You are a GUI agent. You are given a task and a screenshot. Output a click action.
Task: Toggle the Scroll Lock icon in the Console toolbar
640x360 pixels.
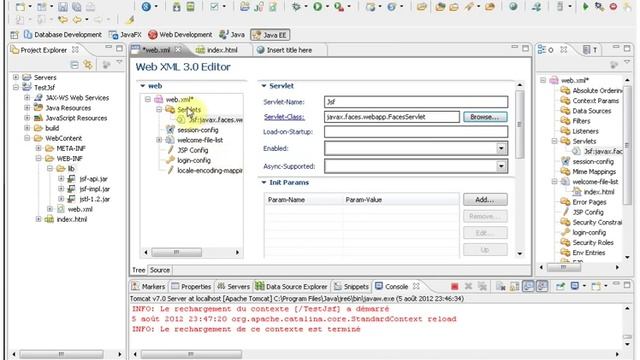pos(514,287)
